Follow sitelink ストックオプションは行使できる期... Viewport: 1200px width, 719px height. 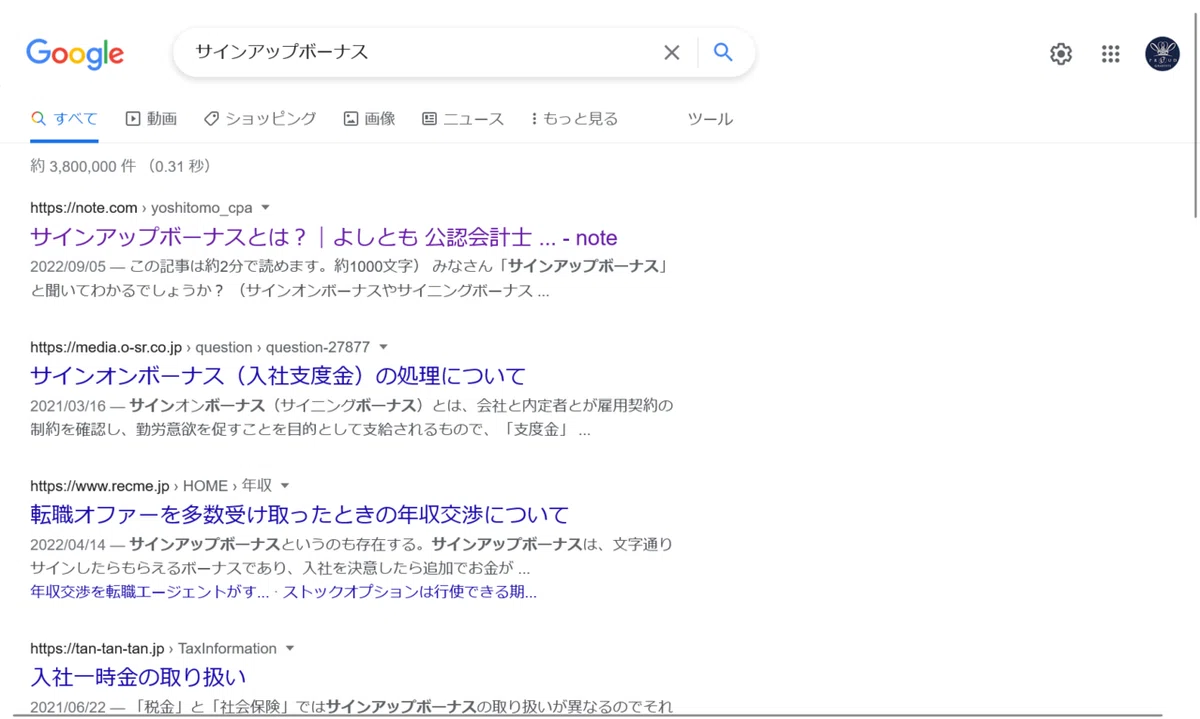point(410,592)
